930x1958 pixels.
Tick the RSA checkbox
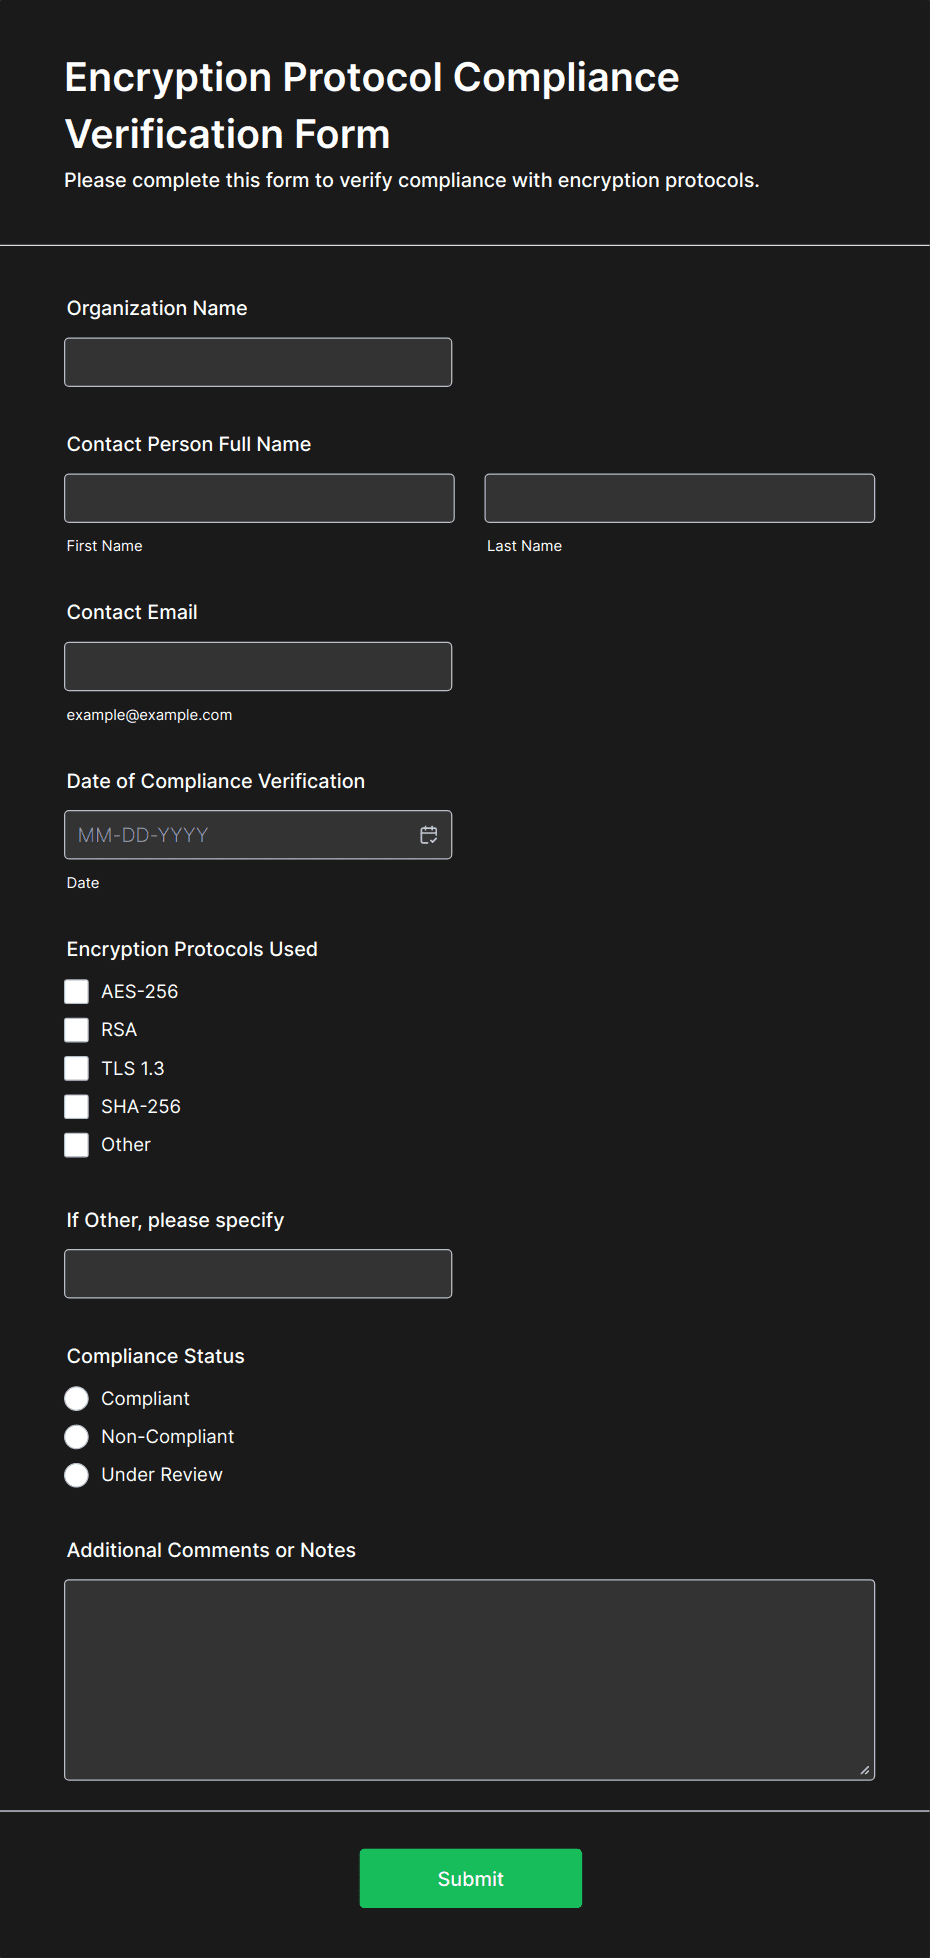click(77, 1030)
